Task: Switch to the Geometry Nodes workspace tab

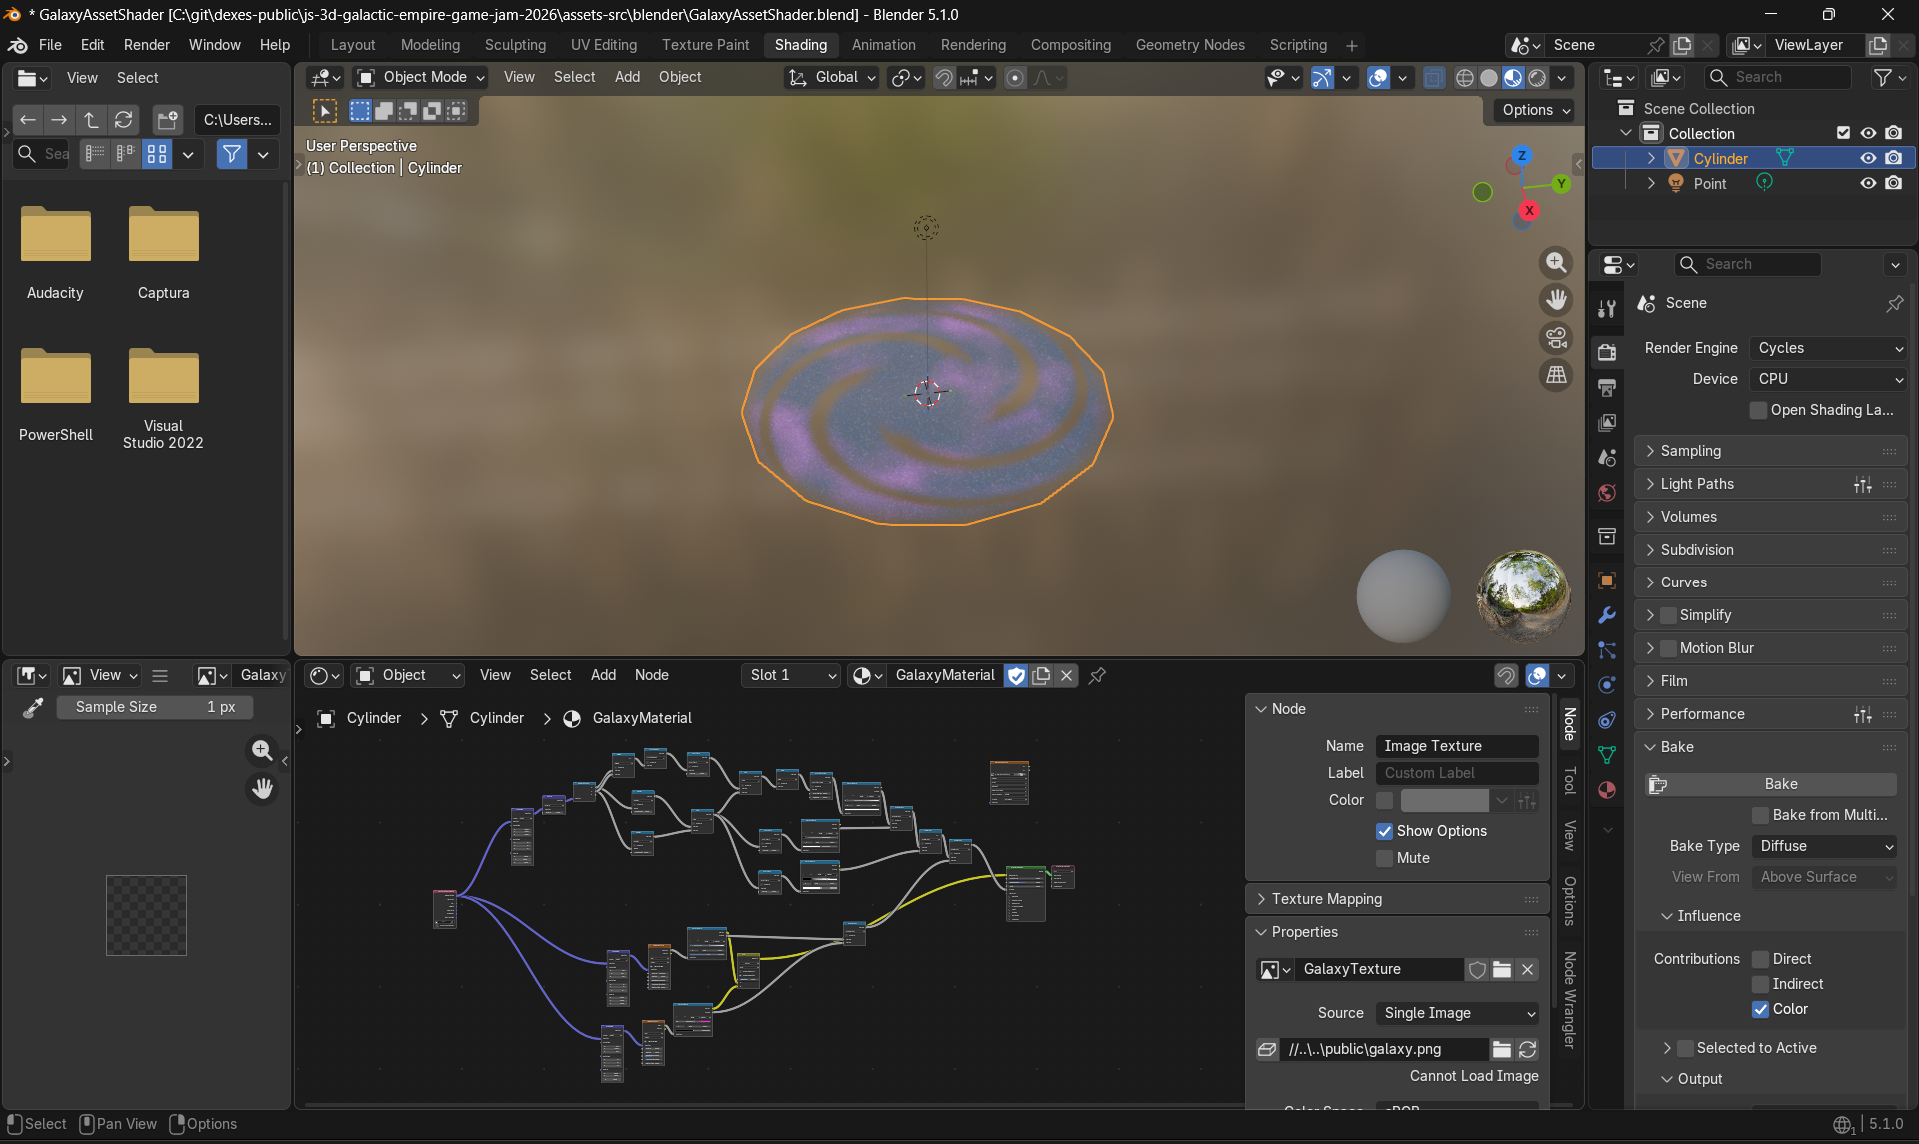Action: (x=1189, y=45)
